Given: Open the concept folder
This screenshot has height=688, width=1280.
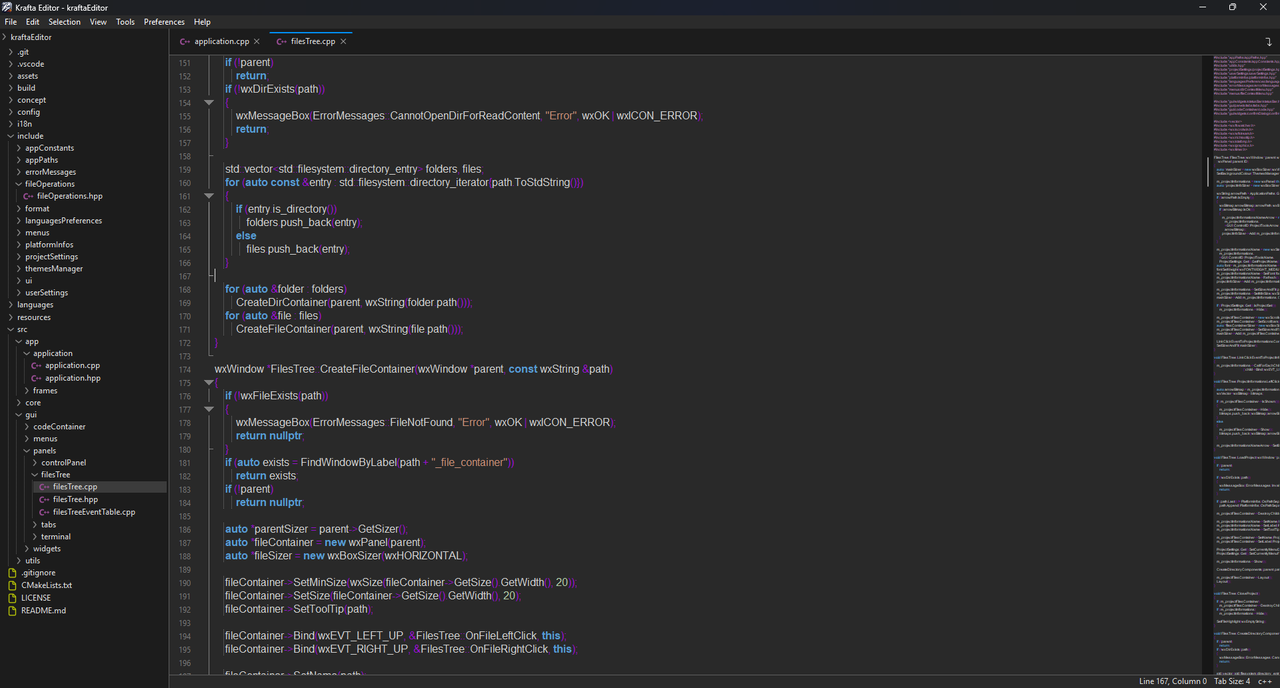Looking at the screenshot, I should (x=31, y=100).
